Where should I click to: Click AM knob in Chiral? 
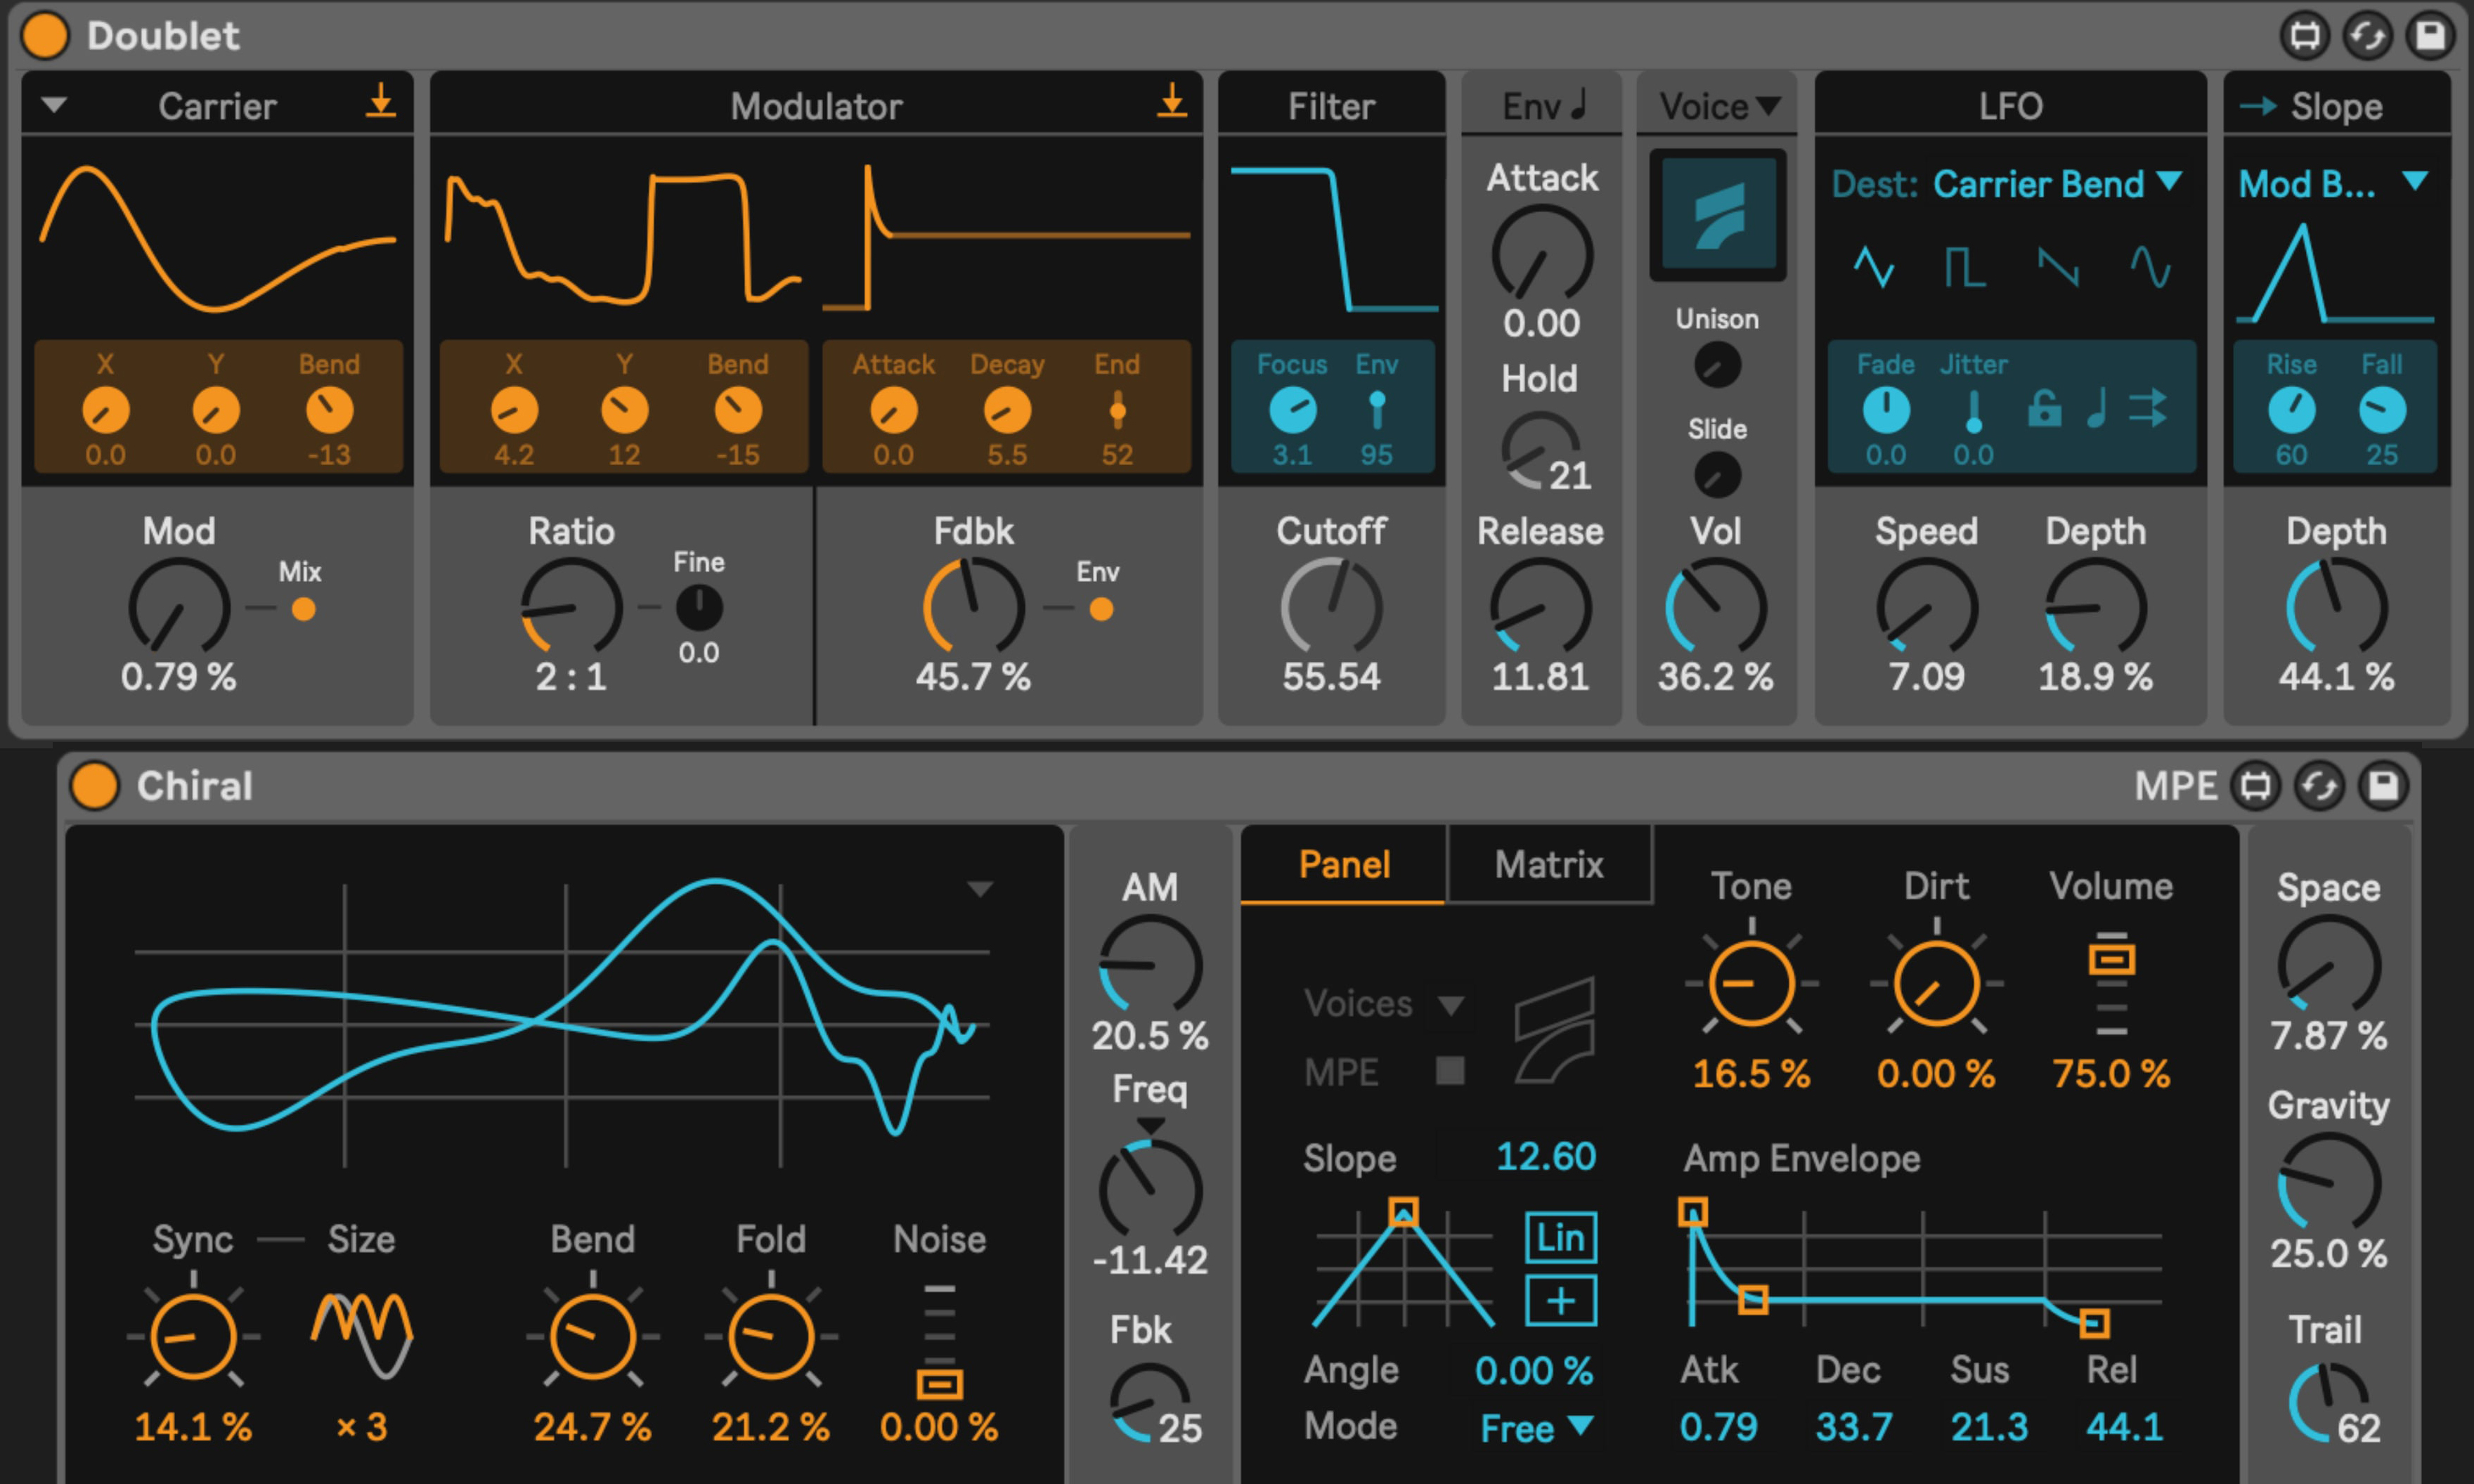pyautogui.click(x=1150, y=965)
